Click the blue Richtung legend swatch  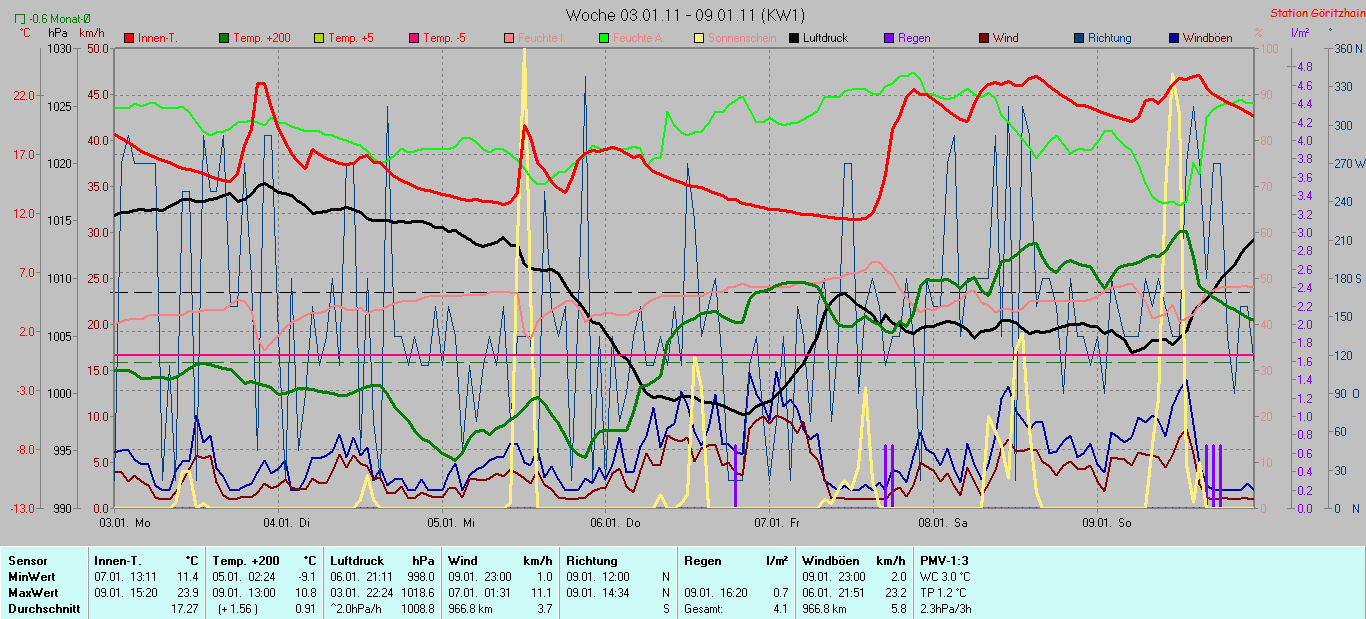(1078, 38)
